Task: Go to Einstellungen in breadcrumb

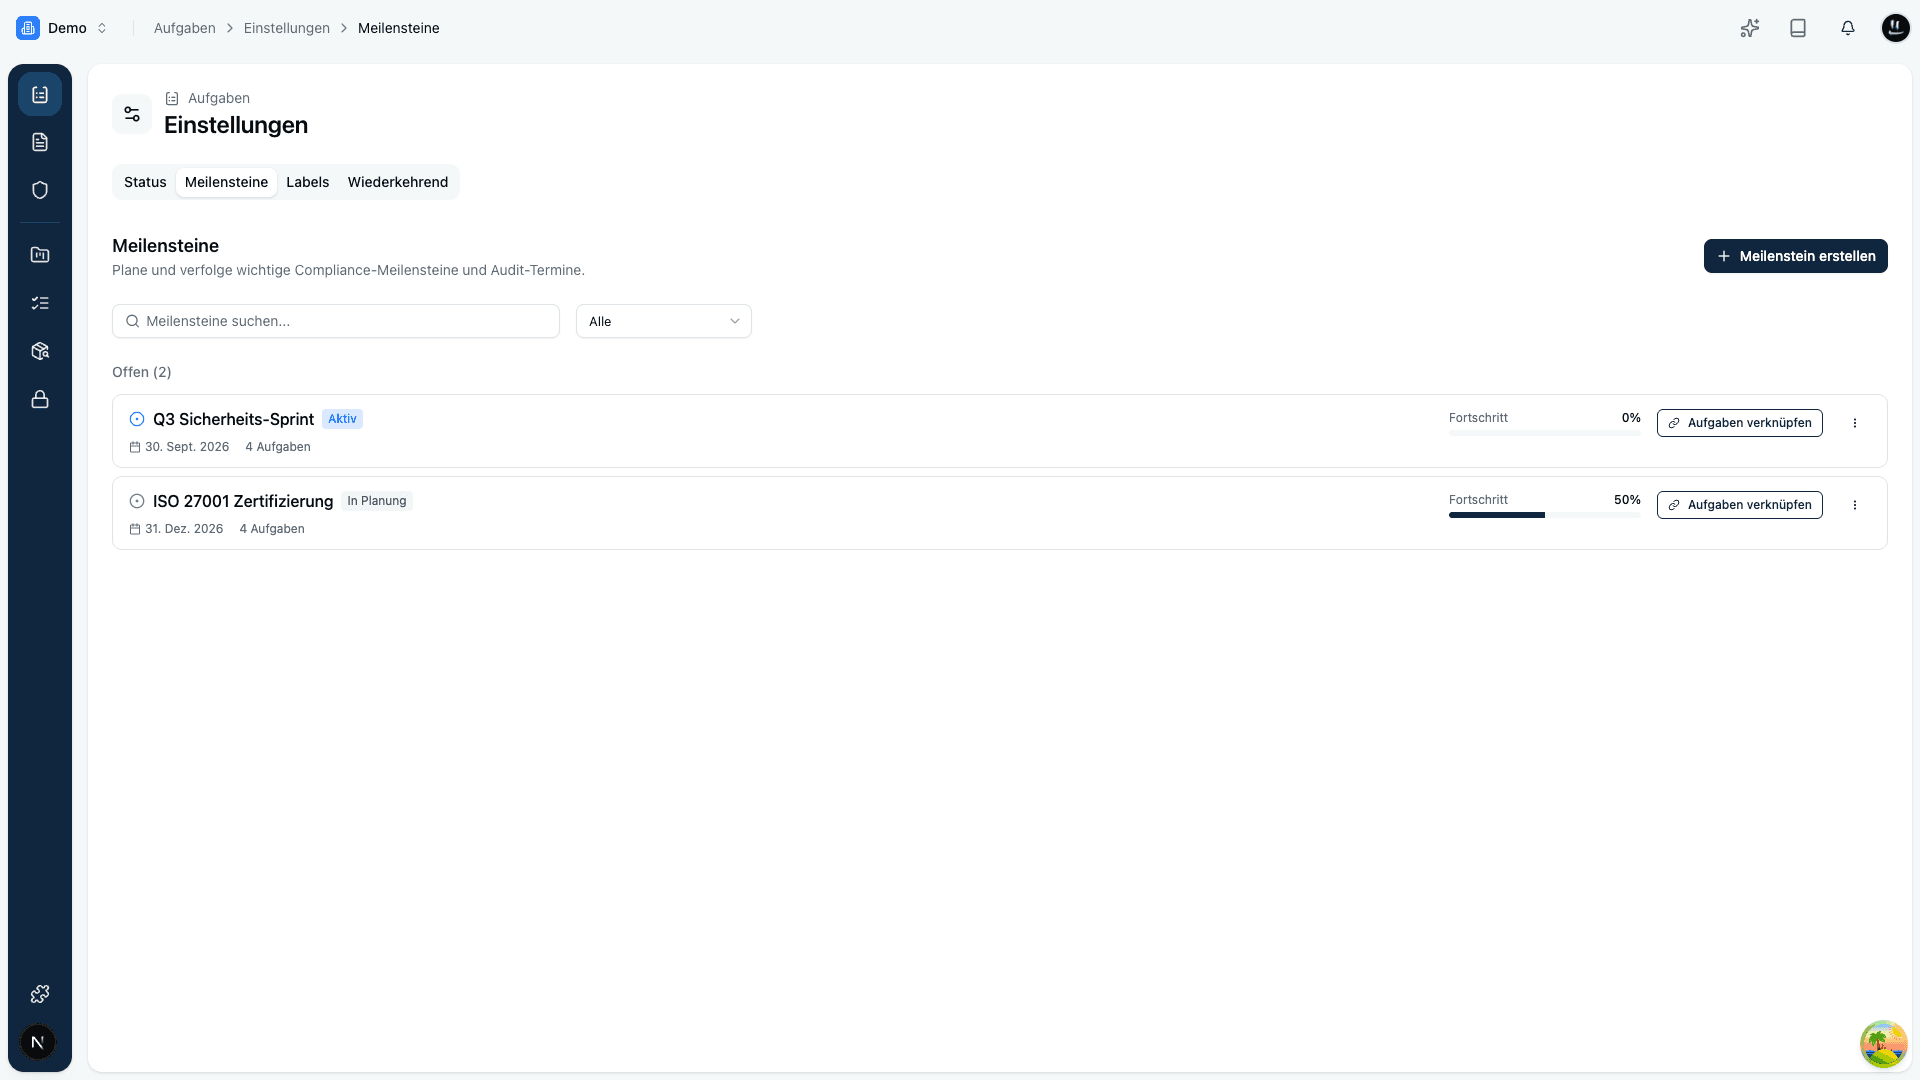Action: [286, 28]
